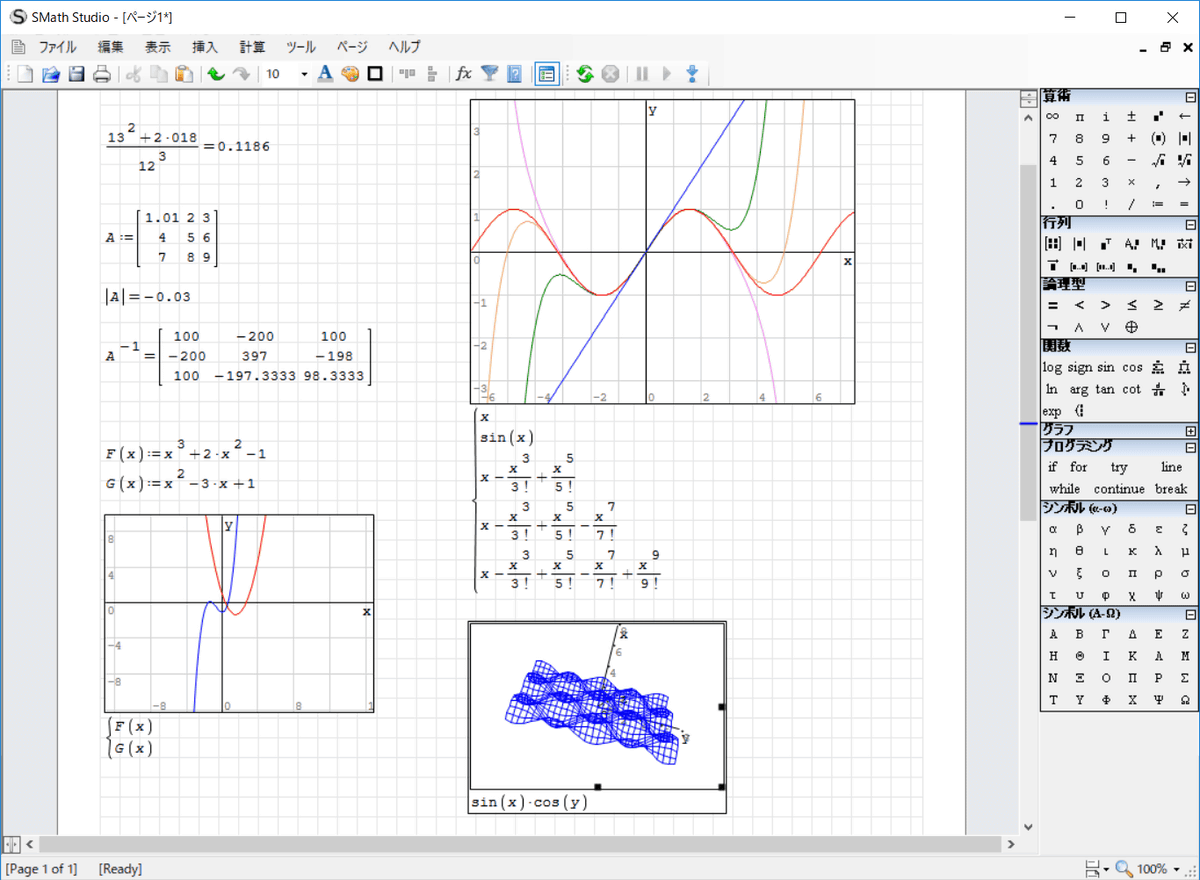Viewport: 1200px width, 880px height.
Task: Open the text color 'A' tool
Action: (x=324, y=73)
